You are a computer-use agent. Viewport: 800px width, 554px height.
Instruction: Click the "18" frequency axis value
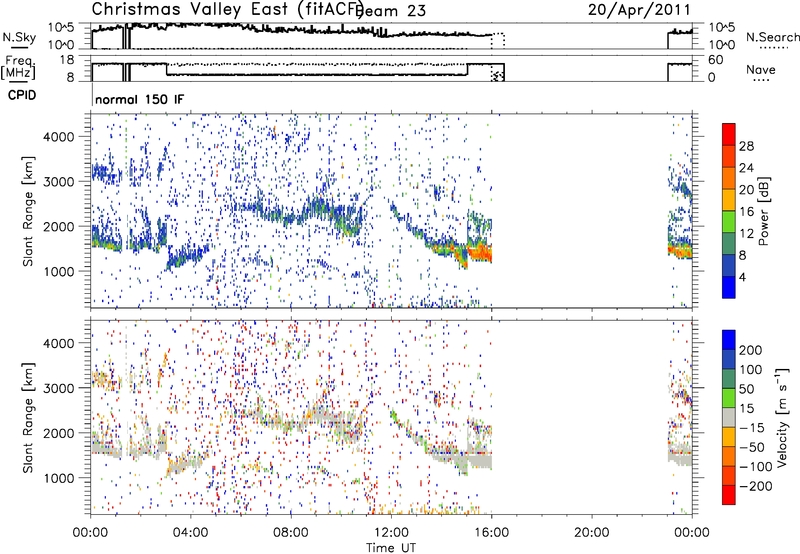67,60
